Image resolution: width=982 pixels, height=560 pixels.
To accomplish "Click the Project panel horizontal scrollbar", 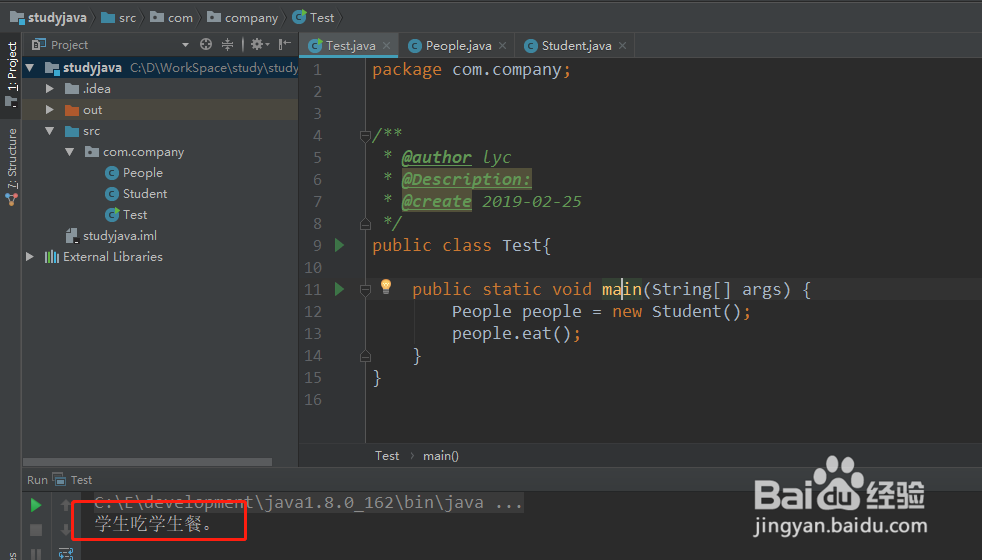I will pos(148,462).
